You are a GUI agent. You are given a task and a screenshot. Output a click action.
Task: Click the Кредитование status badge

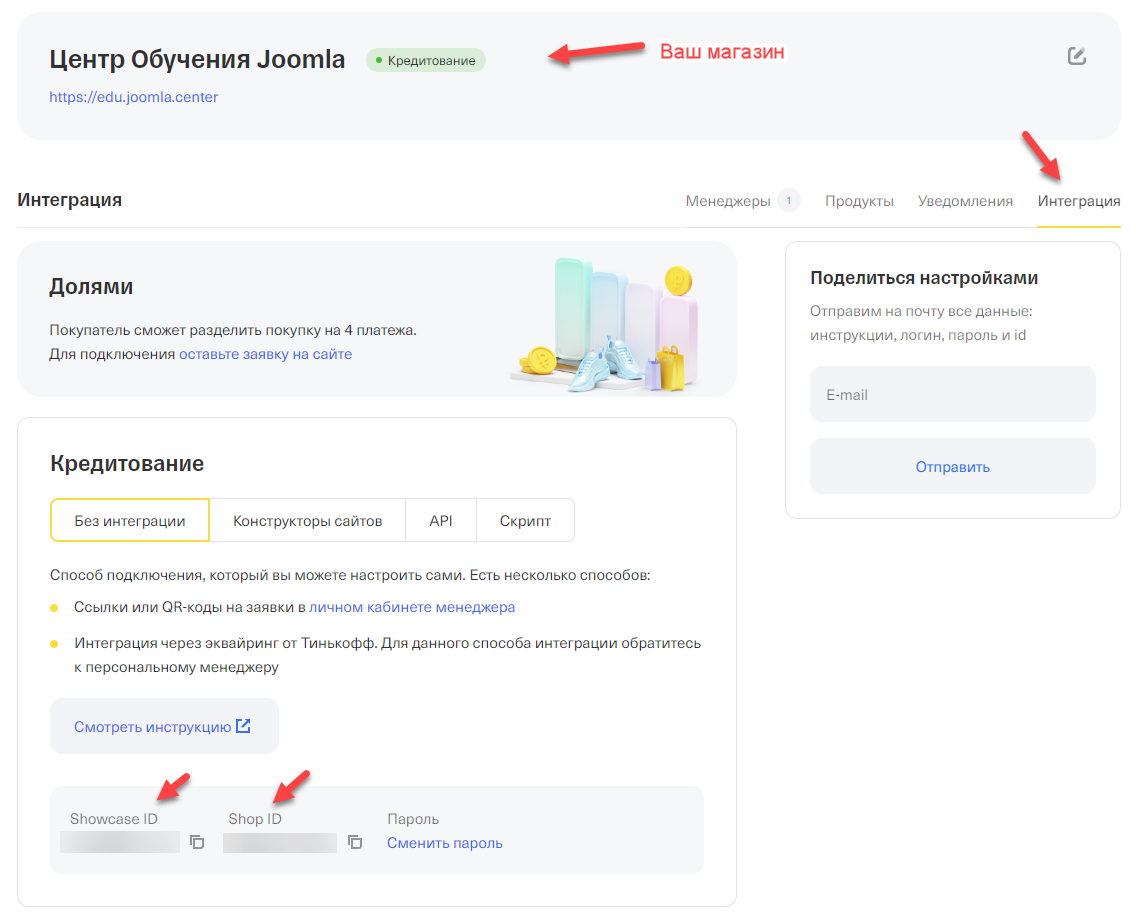426,60
